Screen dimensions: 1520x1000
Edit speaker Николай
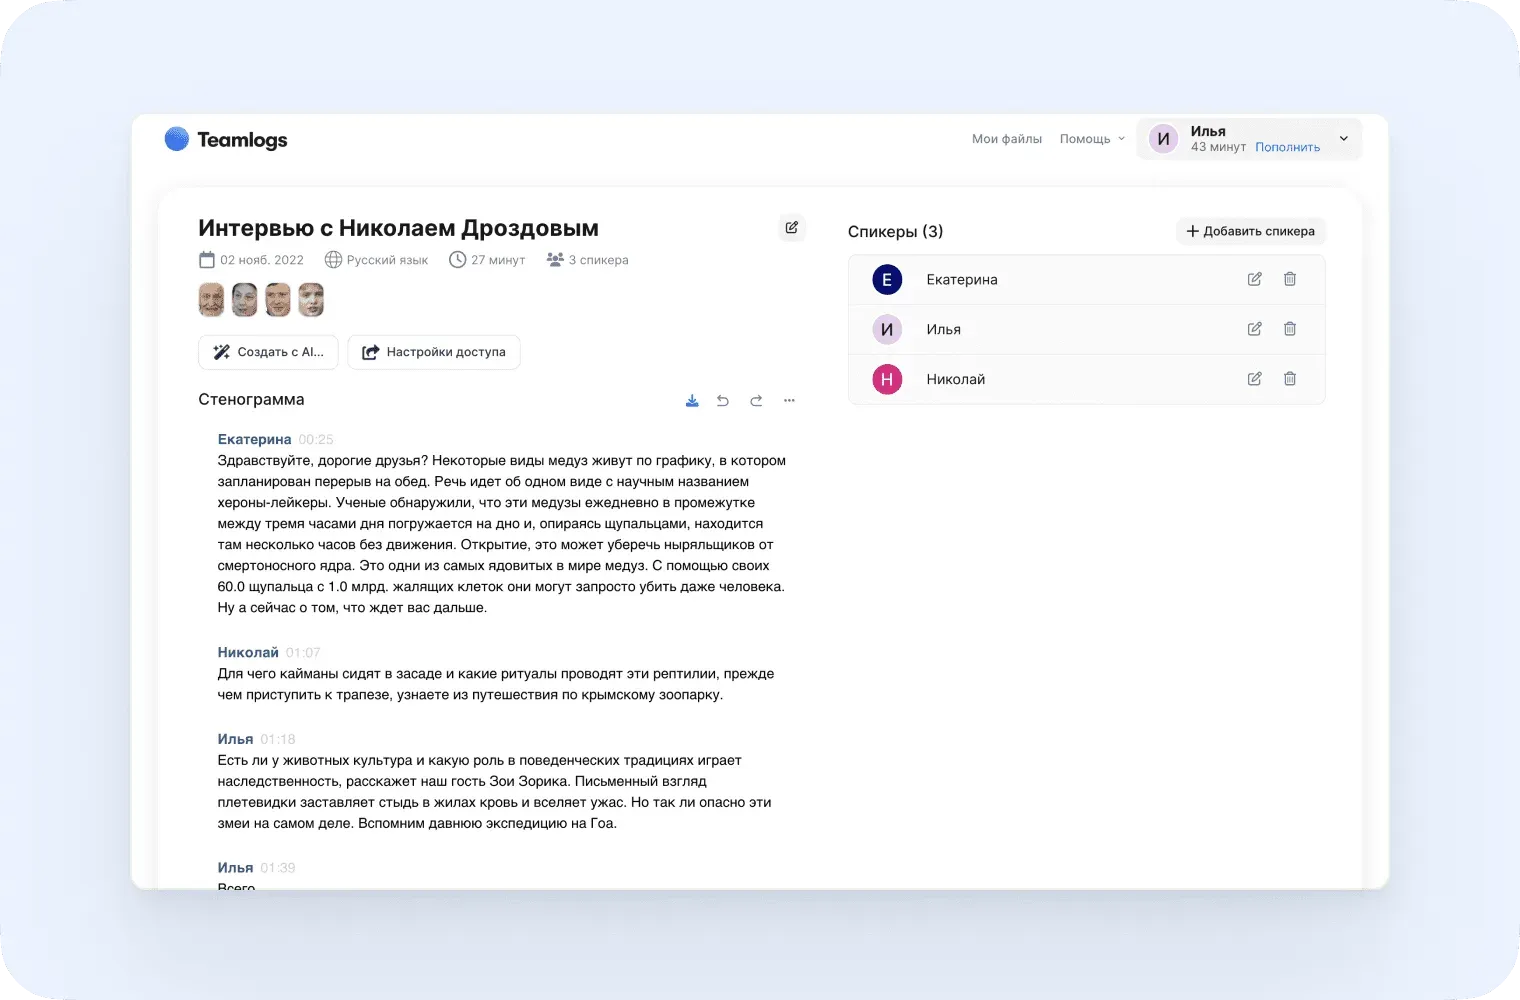[1254, 379]
